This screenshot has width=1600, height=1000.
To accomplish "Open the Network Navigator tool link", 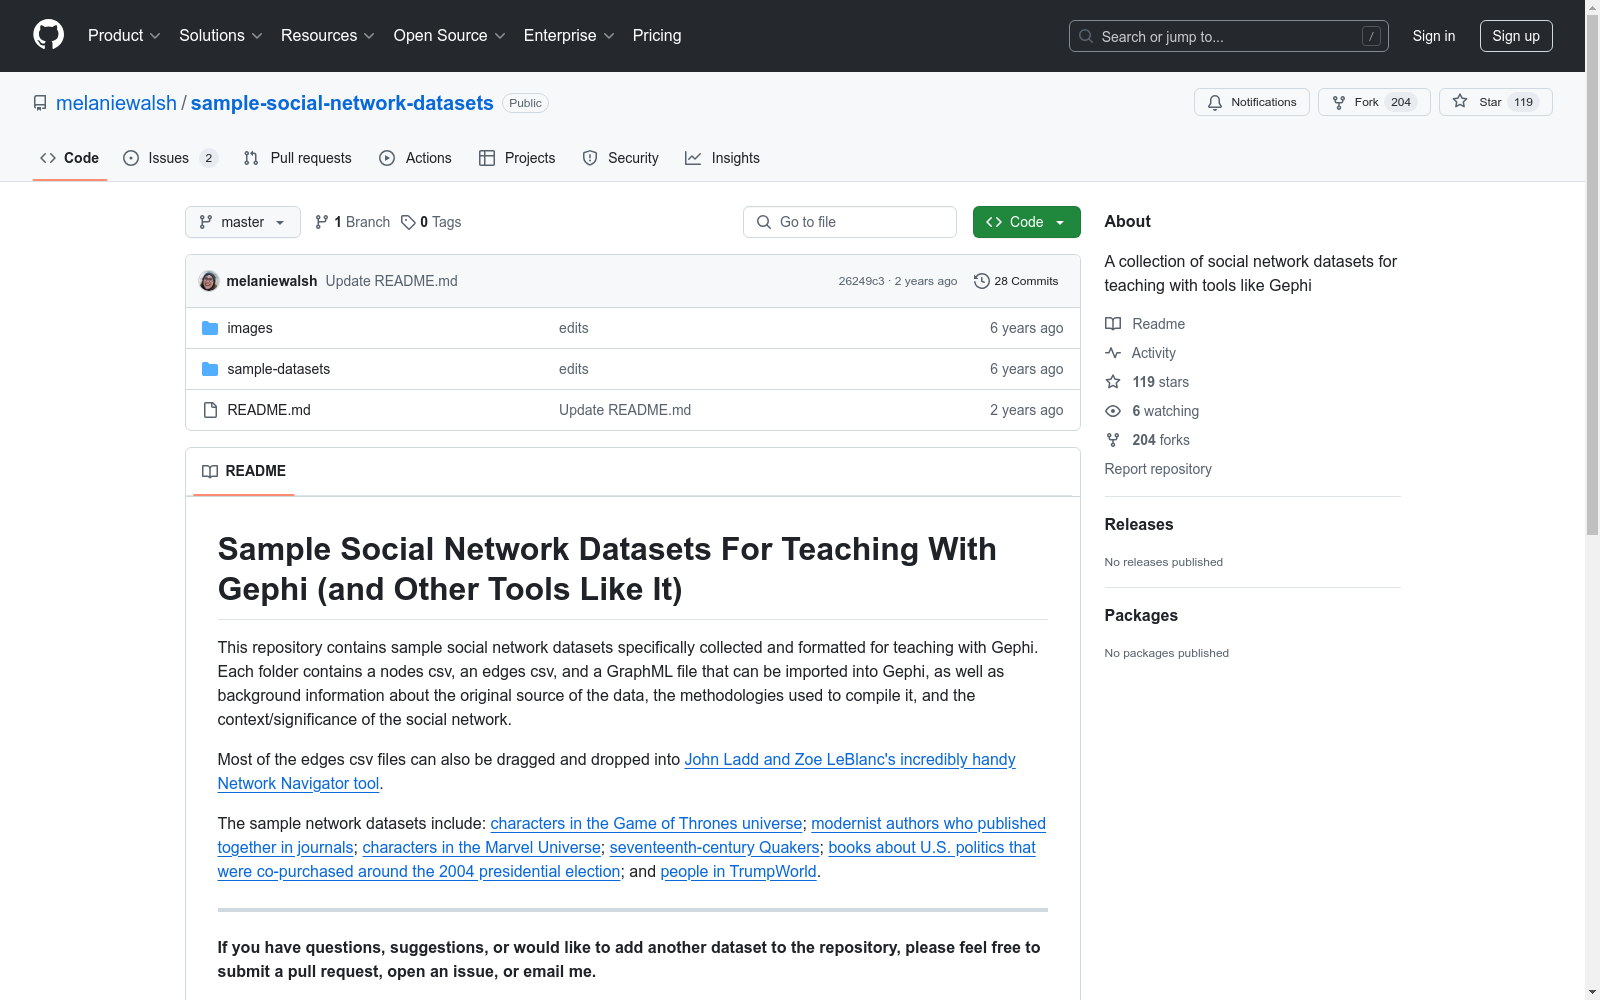I will click(298, 784).
